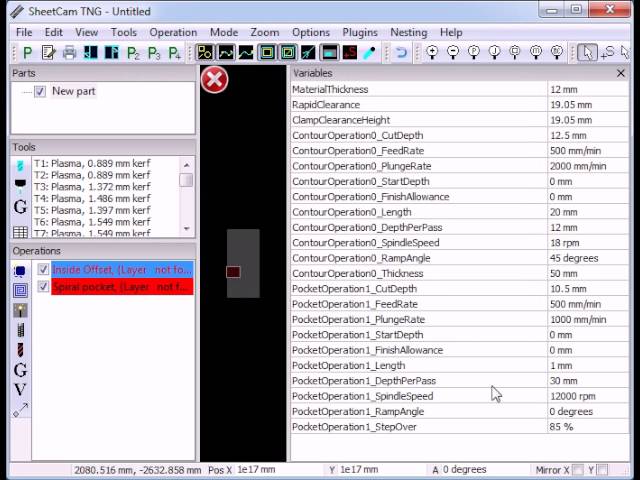Open the Plugins menu

[x=360, y=32]
